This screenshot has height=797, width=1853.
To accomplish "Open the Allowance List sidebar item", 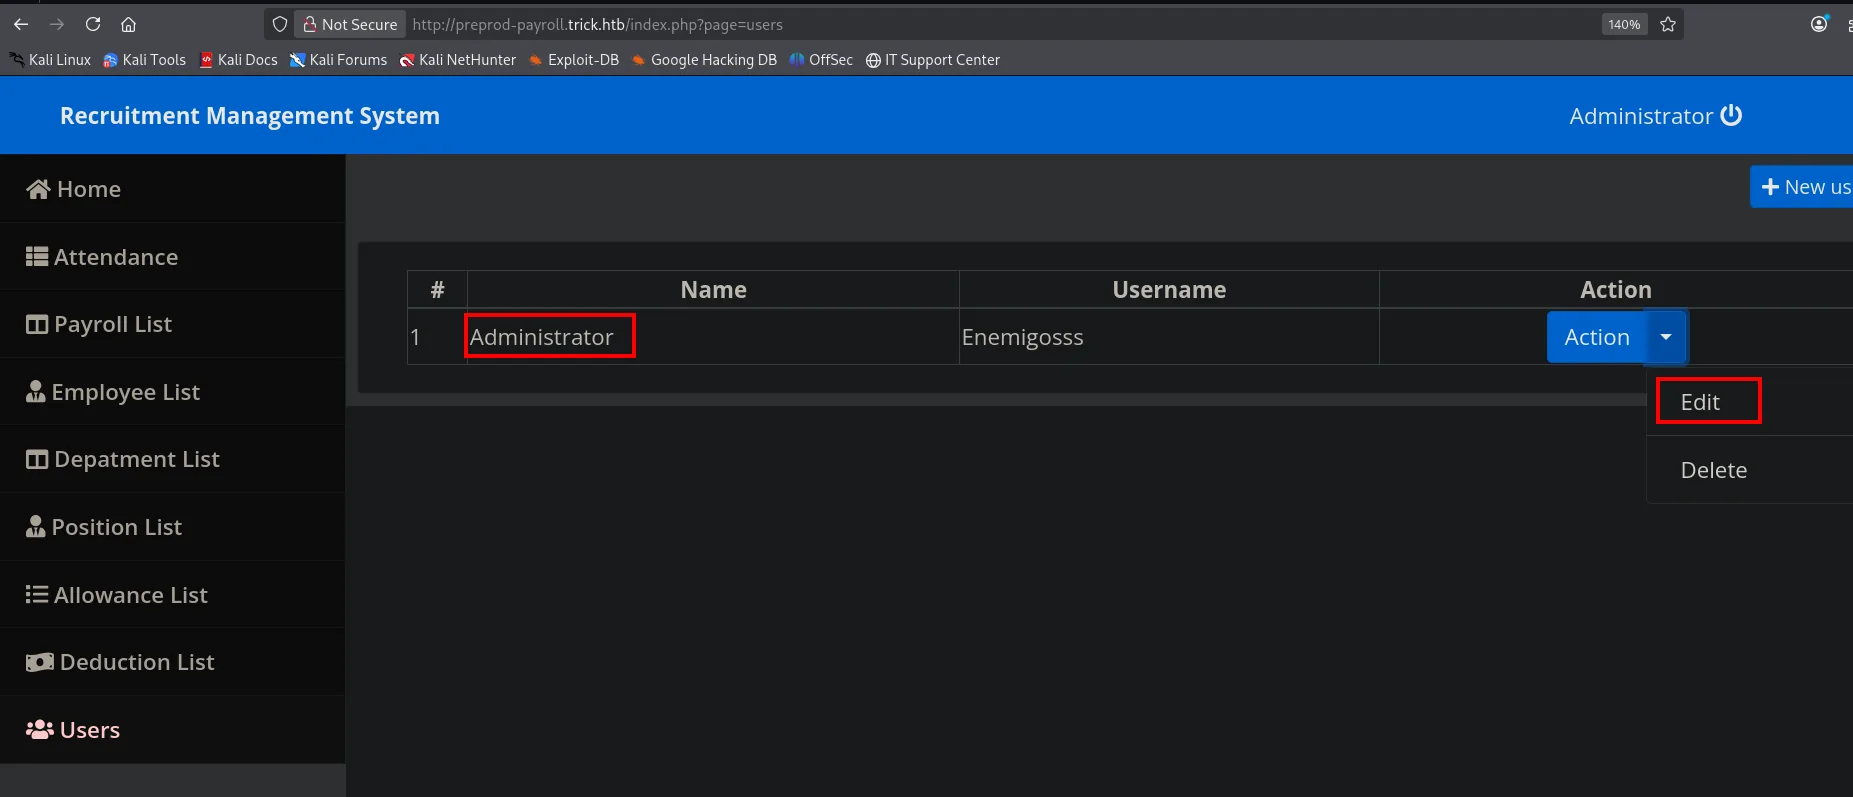I will (172, 595).
